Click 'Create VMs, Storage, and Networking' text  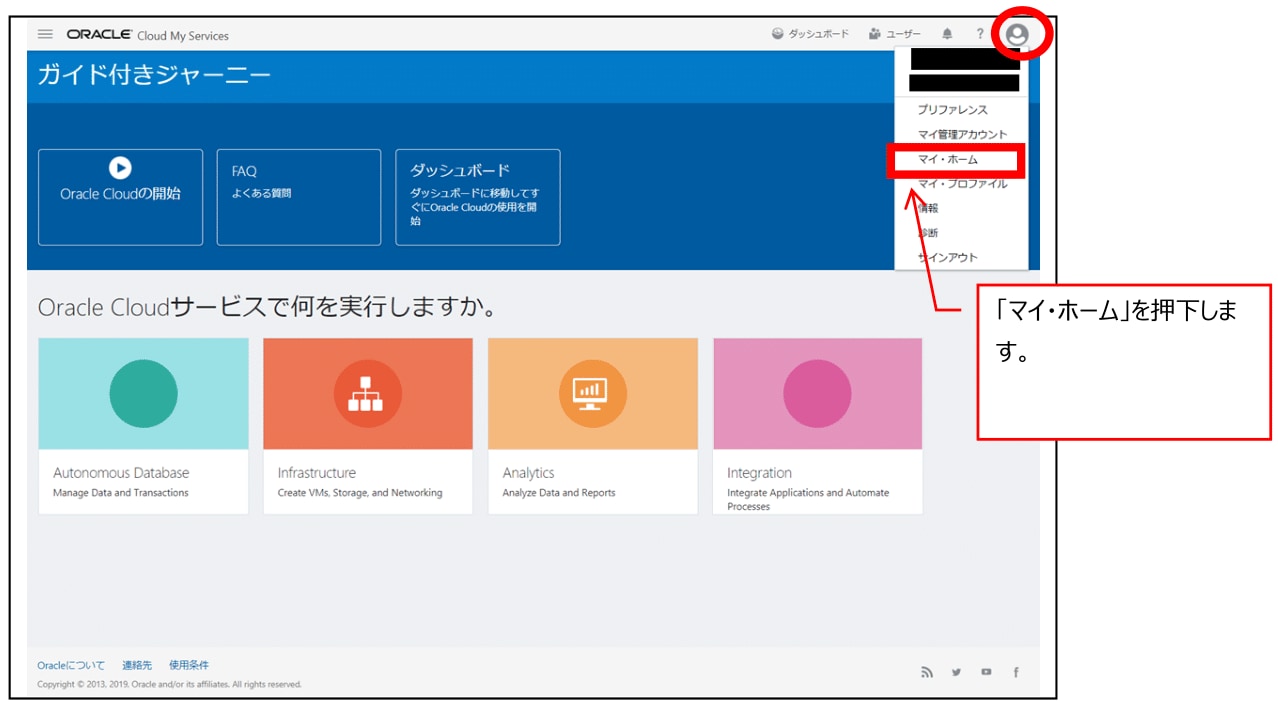click(x=360, y=493)
